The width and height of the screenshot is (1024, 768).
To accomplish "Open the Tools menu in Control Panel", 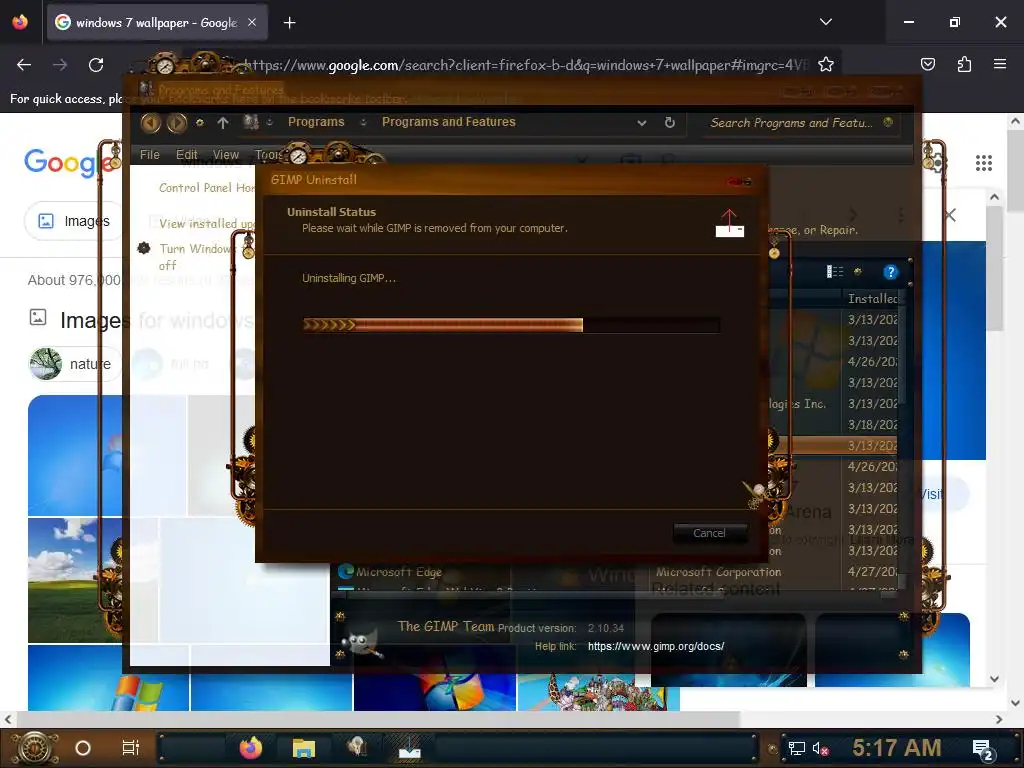I will (268, 155).
